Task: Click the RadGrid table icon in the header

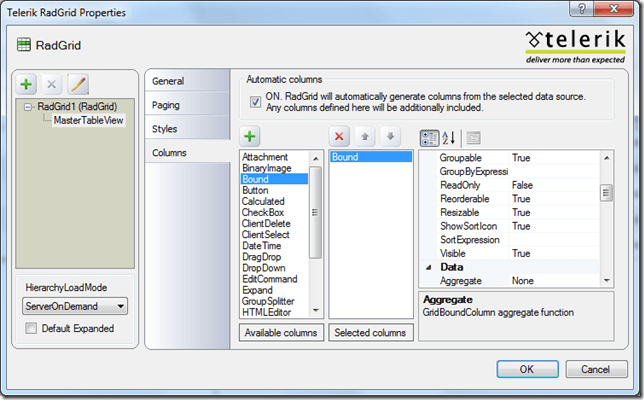Action: click(x=24, y=44)
